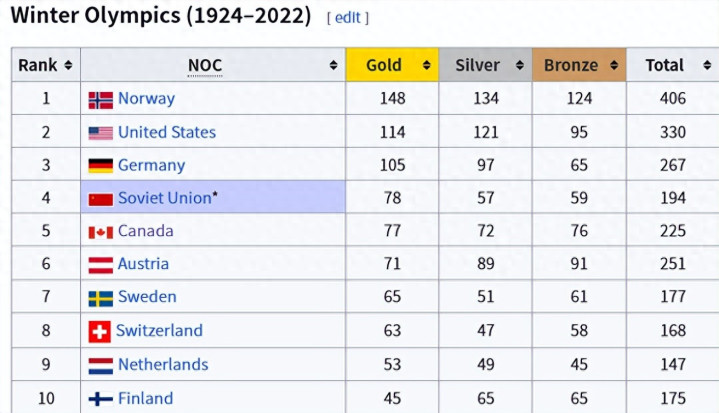Screen dimensions: 719x413
Task: Open the edit link beside section heading
Action: pos(348,17)
